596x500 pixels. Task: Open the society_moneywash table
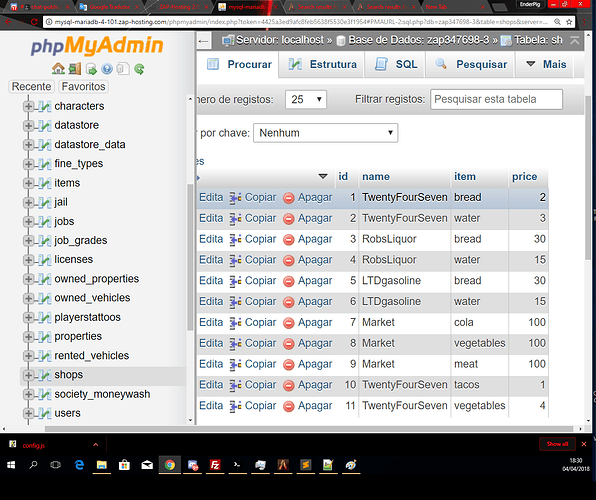(102, 394)
